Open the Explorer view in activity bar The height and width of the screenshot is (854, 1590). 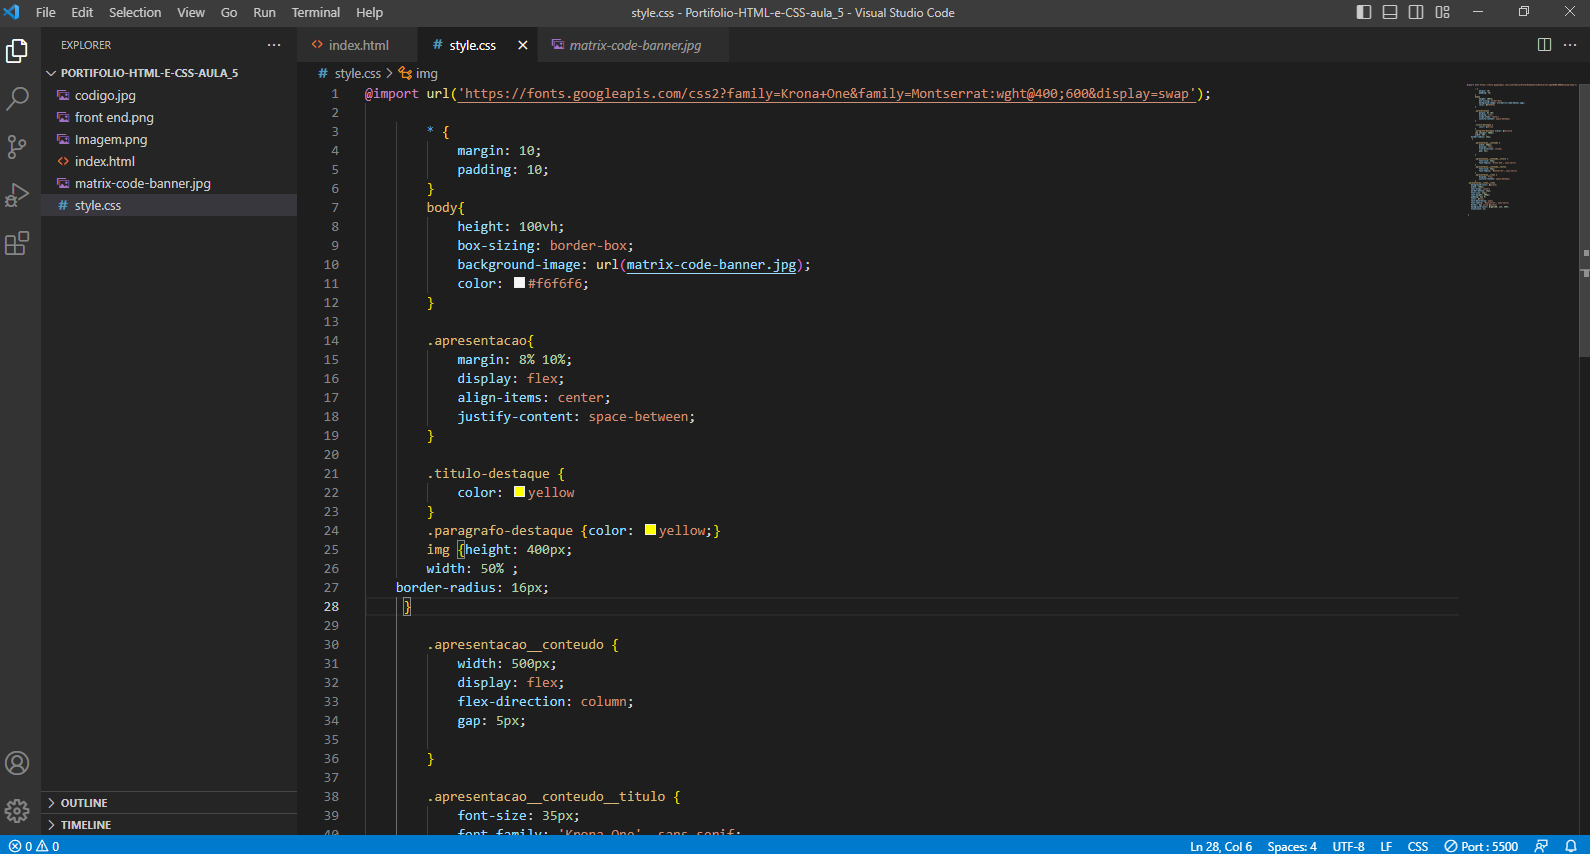point(17,50)
